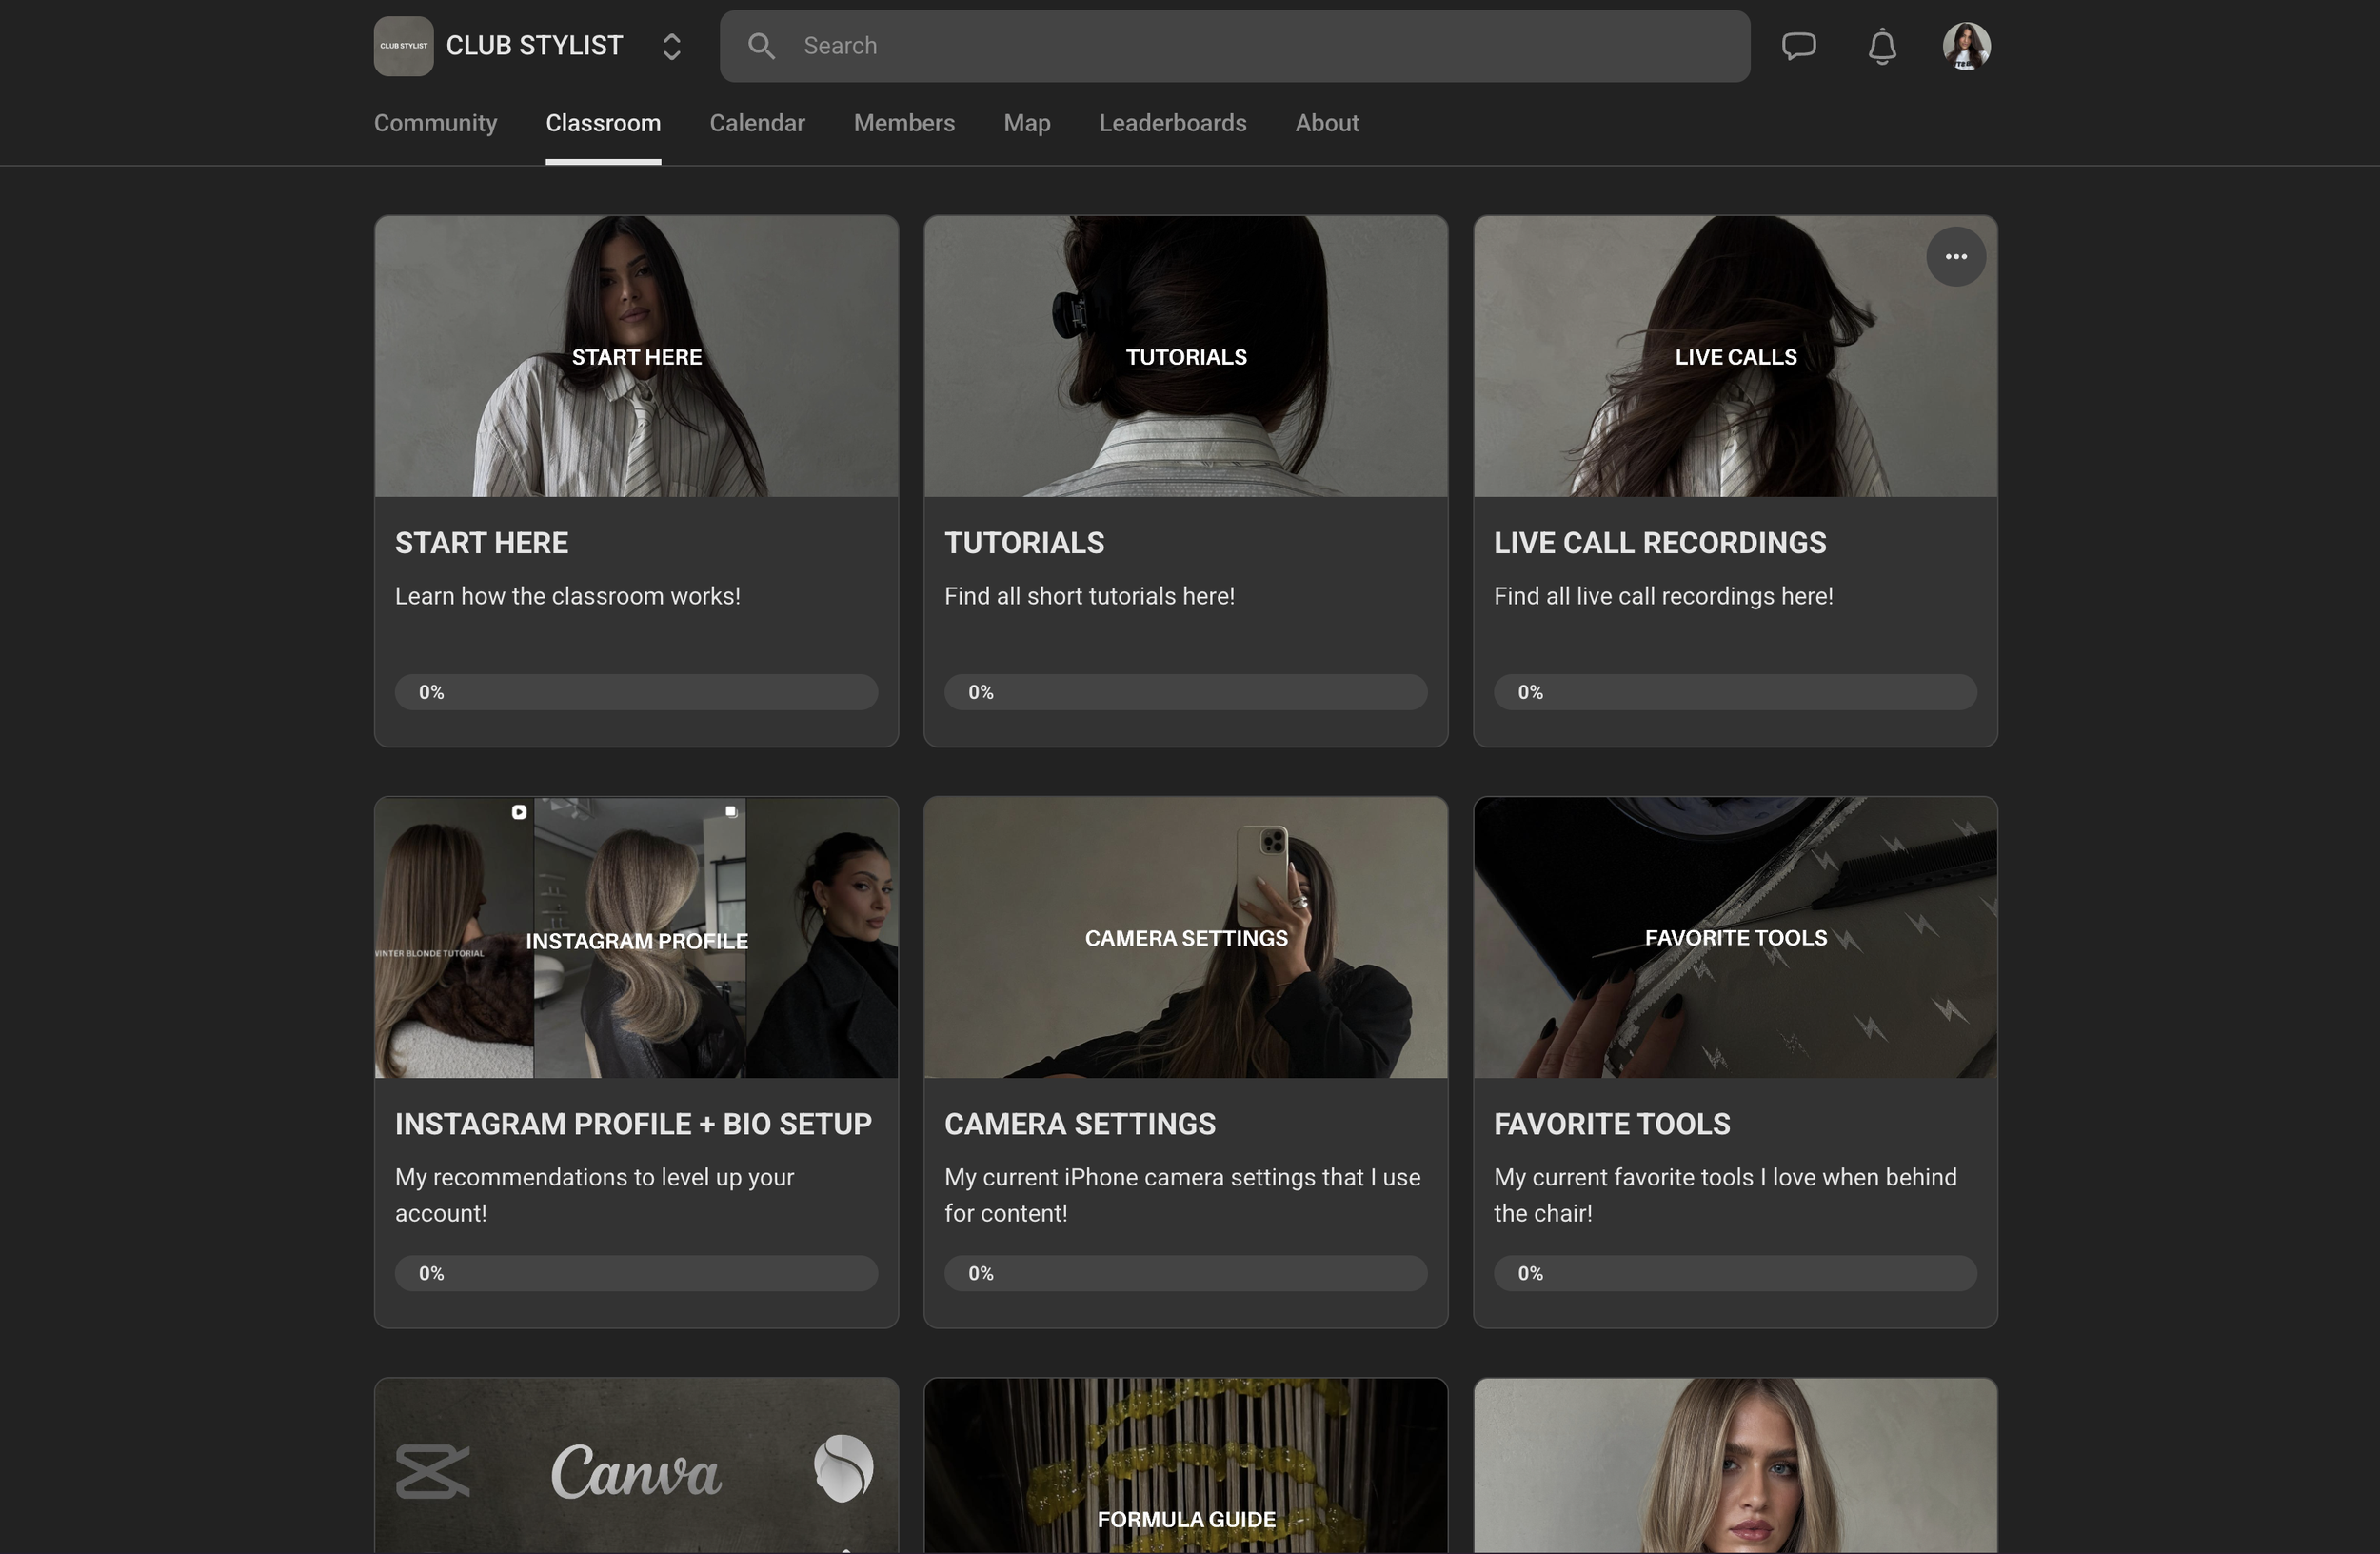Viewport: 2380px width, 1554px height.
Task: Open the three-dots menu on Live Calls
Action: [x=1955, y=257]
